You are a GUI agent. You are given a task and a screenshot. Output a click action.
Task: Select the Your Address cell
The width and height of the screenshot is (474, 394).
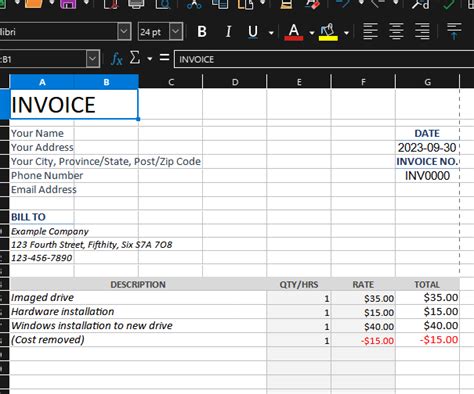tap(42, 147)
